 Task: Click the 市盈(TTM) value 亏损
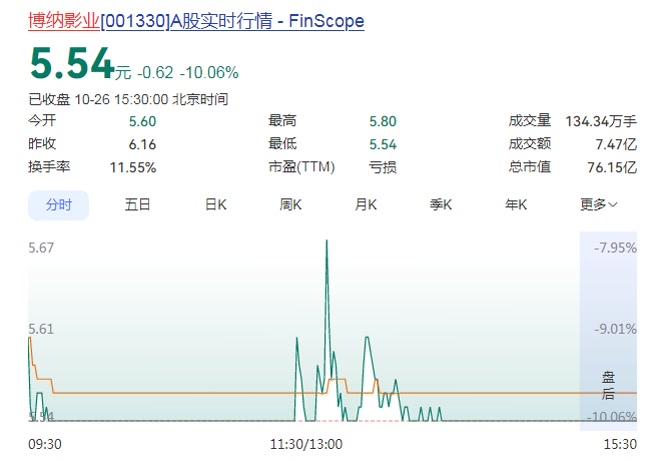[x=383, y=168]
